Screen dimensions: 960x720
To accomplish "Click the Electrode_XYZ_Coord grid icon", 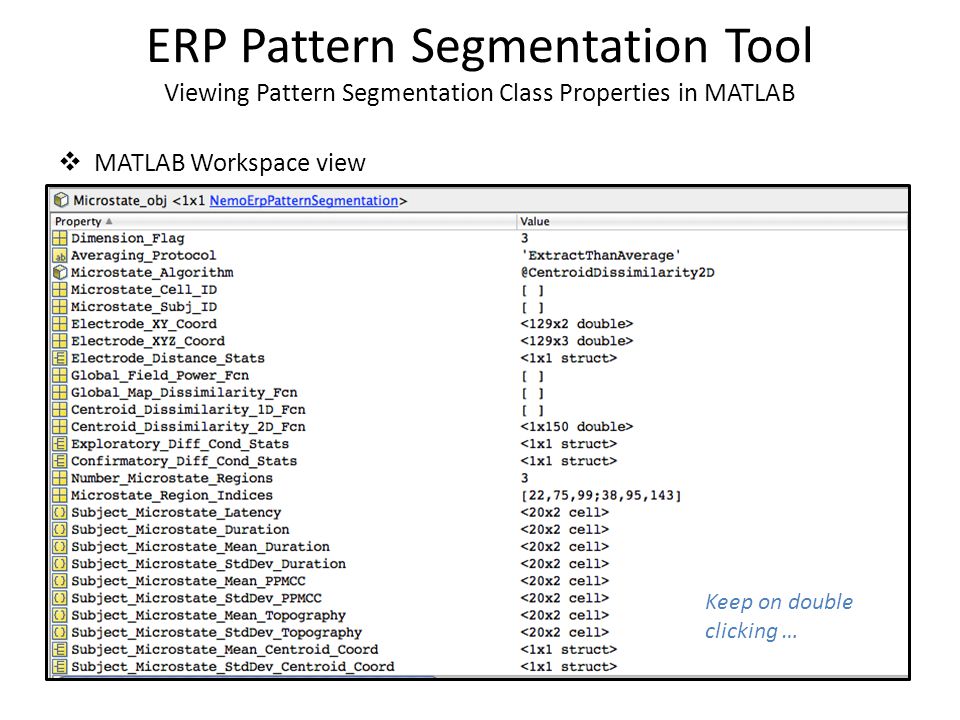I will (59, 341).
